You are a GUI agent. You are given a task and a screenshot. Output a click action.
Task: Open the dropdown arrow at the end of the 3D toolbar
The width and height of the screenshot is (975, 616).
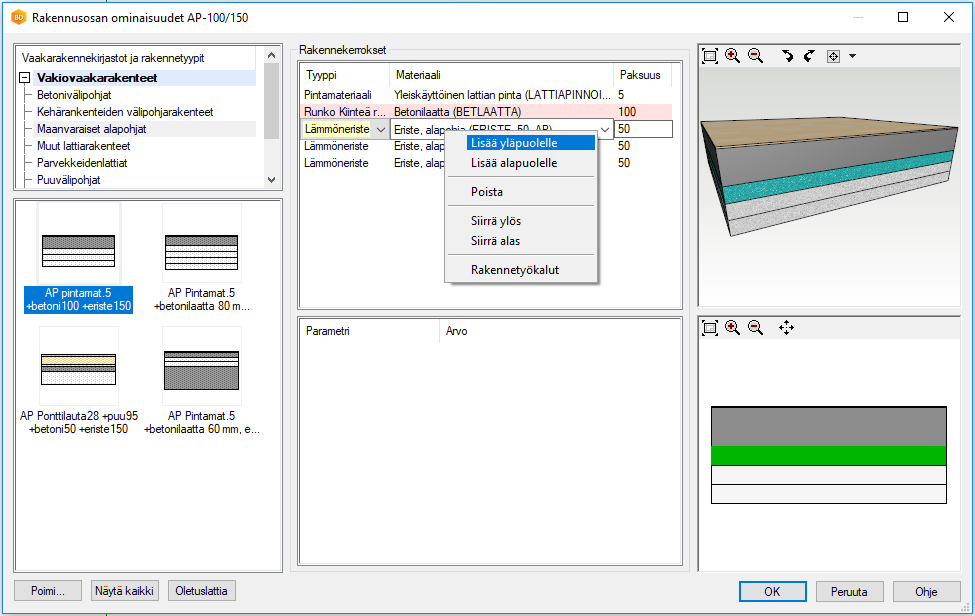pos(852,57)
